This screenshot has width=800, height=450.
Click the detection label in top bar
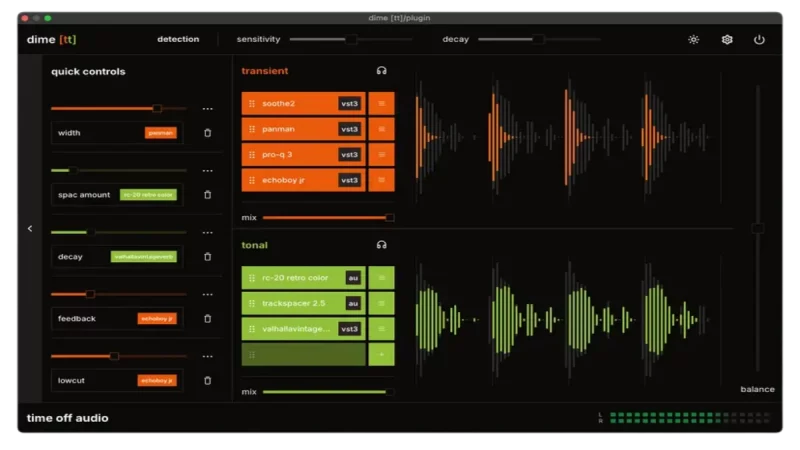pos(178,40)
